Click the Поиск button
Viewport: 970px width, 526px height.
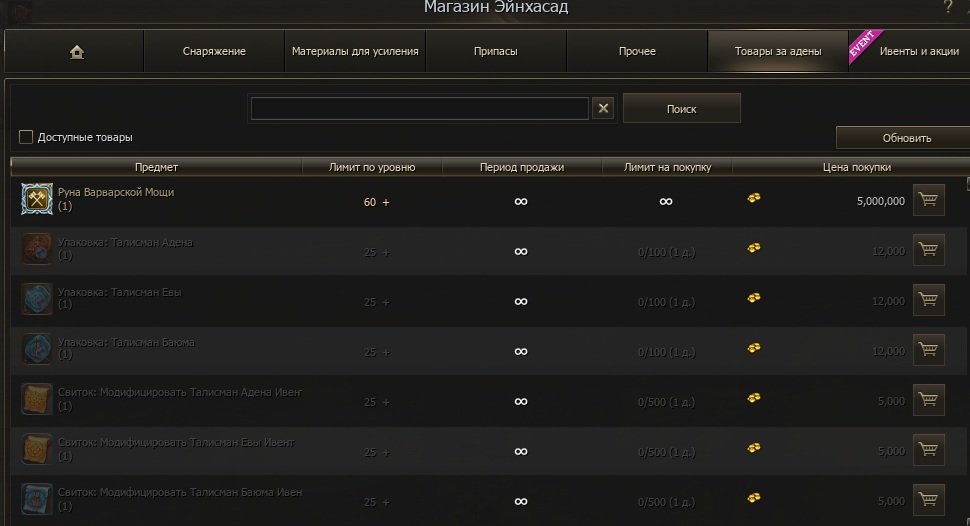click(x=682, y=108)
